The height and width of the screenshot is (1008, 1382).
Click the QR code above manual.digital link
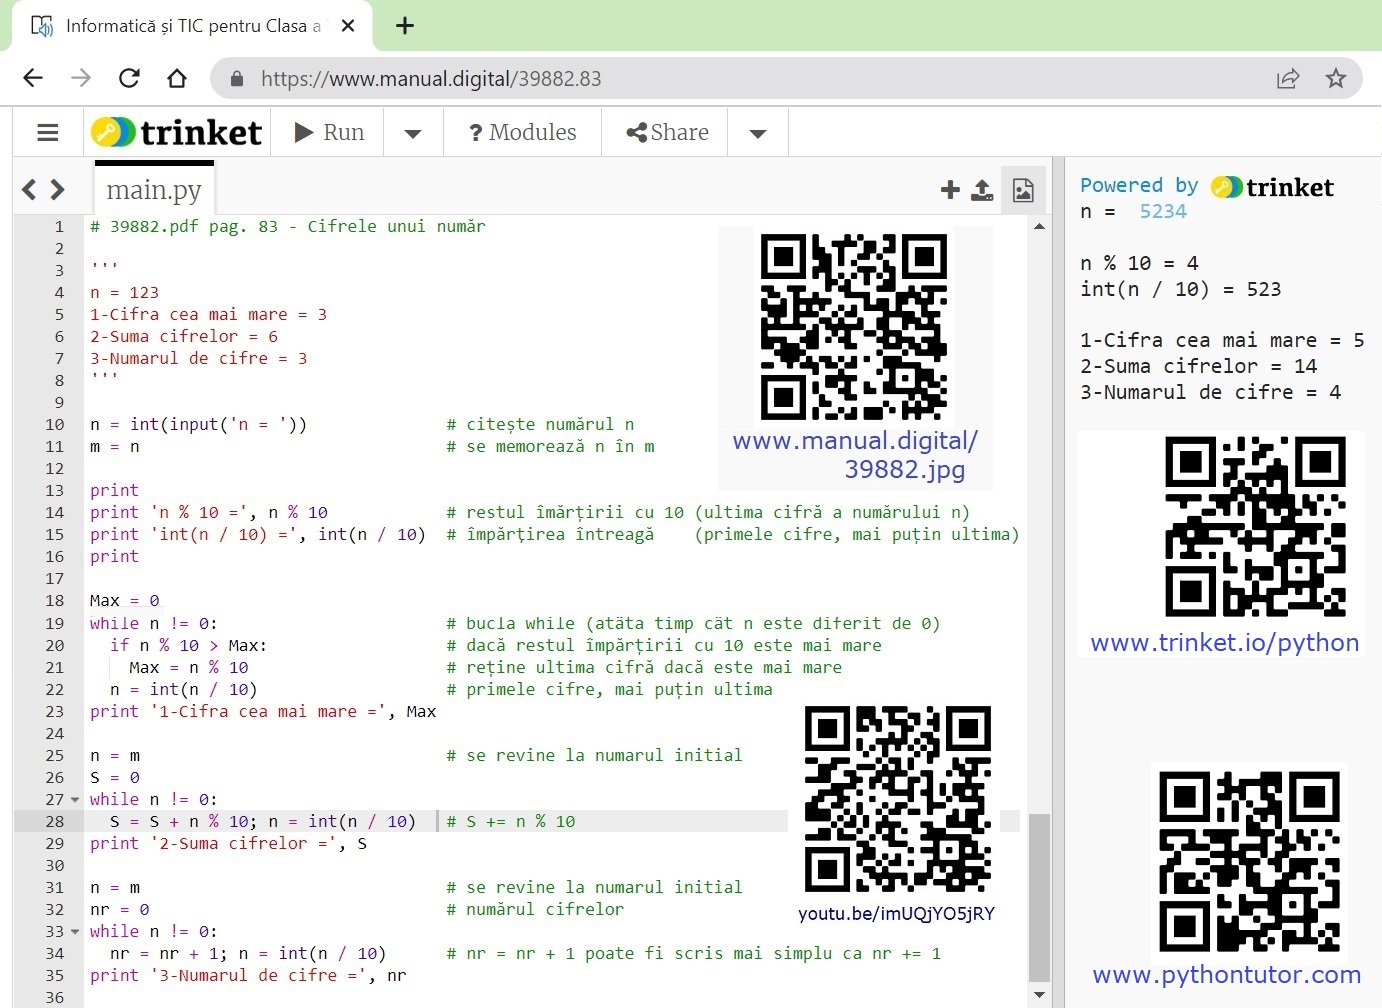[x=854, y=327]
